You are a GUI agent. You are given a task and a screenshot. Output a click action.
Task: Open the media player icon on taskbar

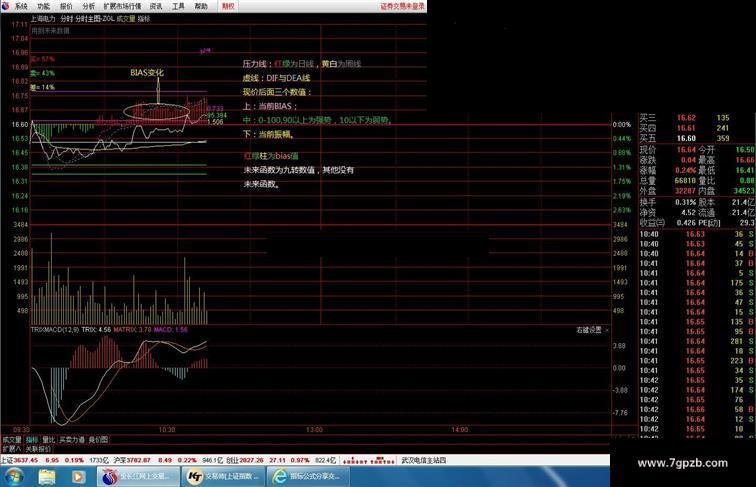pos(78,477)
